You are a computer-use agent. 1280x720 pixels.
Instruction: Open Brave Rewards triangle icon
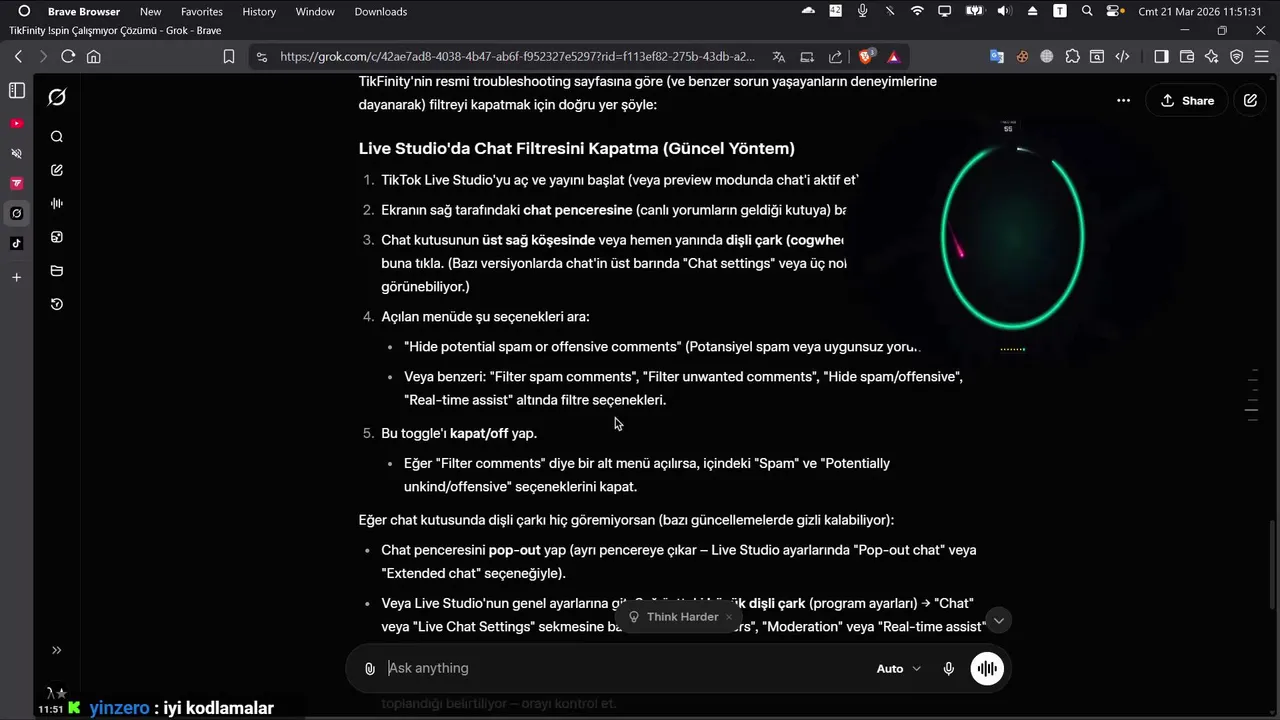tap(893, 57)
